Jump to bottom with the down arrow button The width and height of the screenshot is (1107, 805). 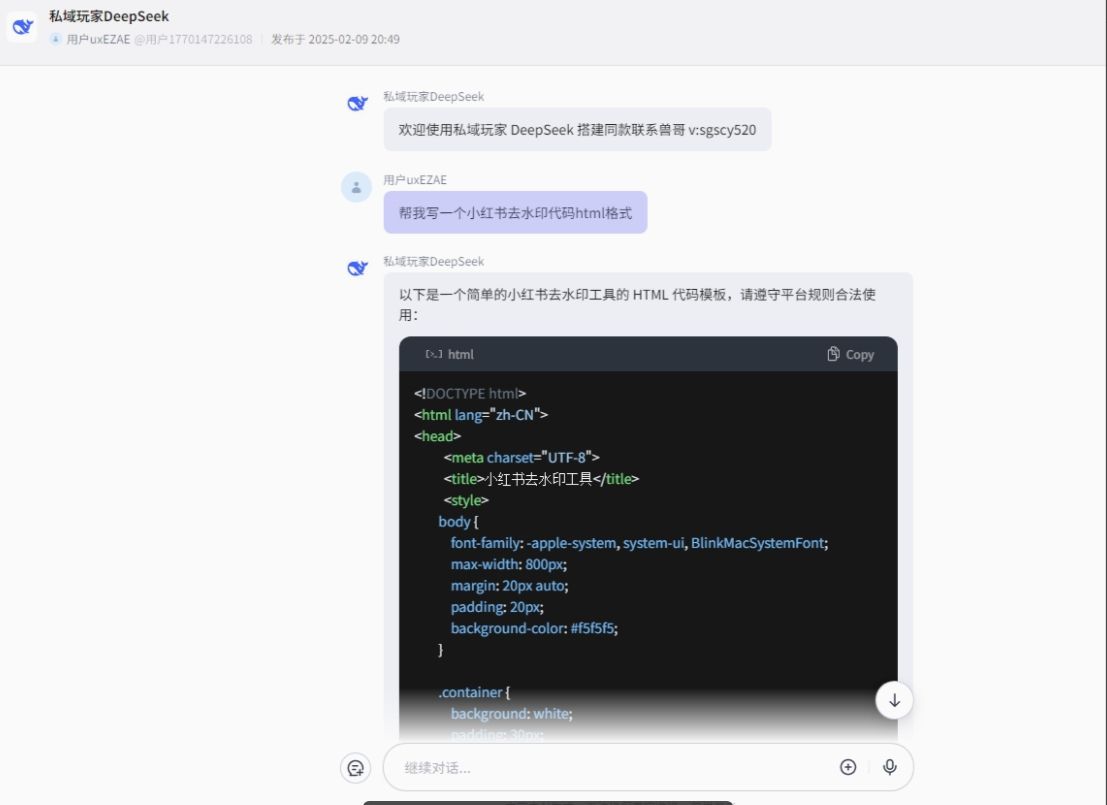click(894, 700)
